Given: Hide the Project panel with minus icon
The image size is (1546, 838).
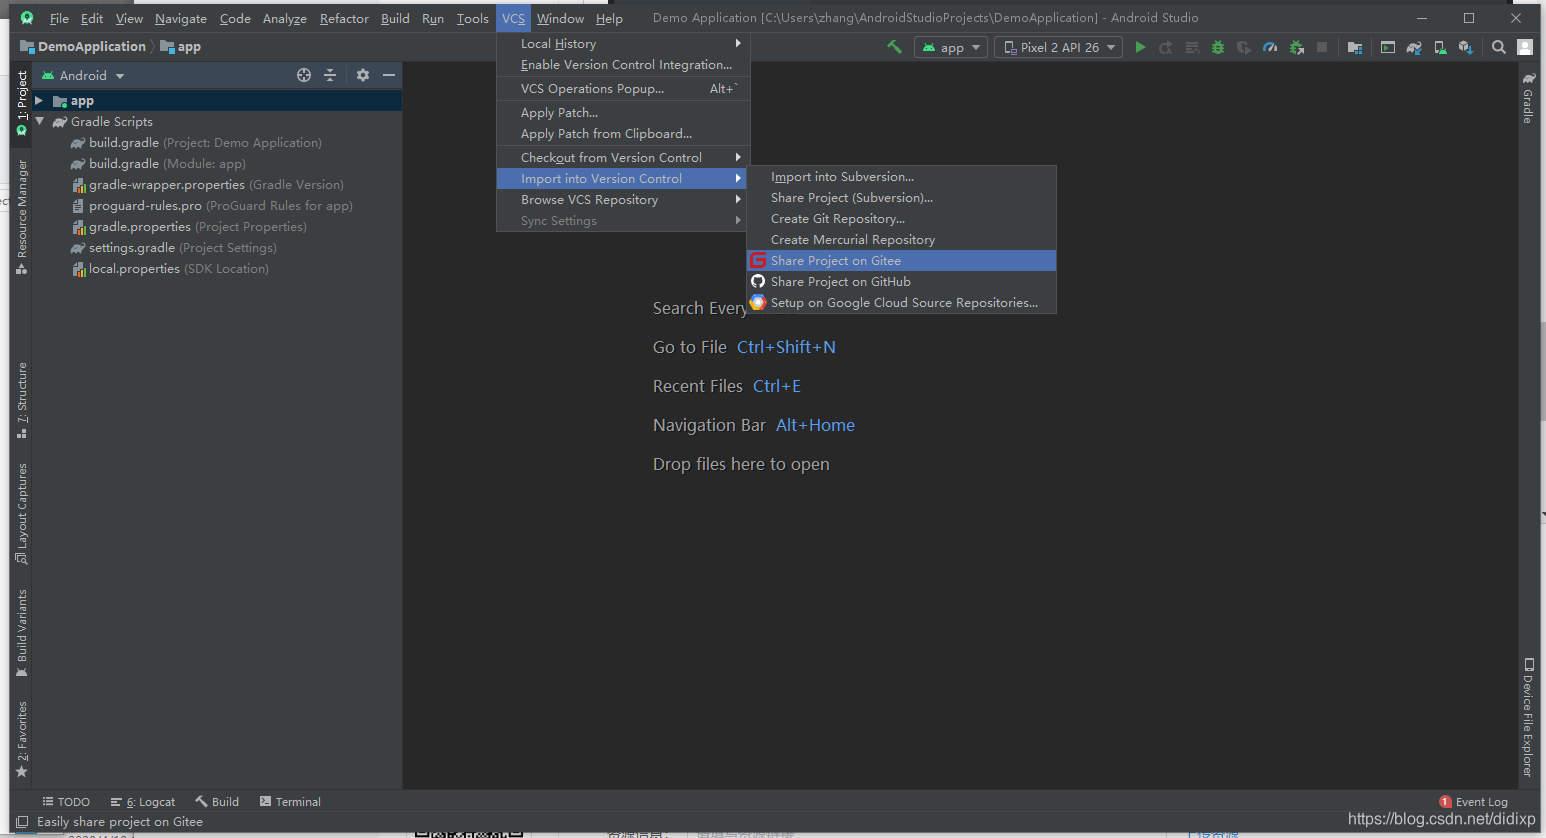Looking at the screenshot, I should click(389, 75).
